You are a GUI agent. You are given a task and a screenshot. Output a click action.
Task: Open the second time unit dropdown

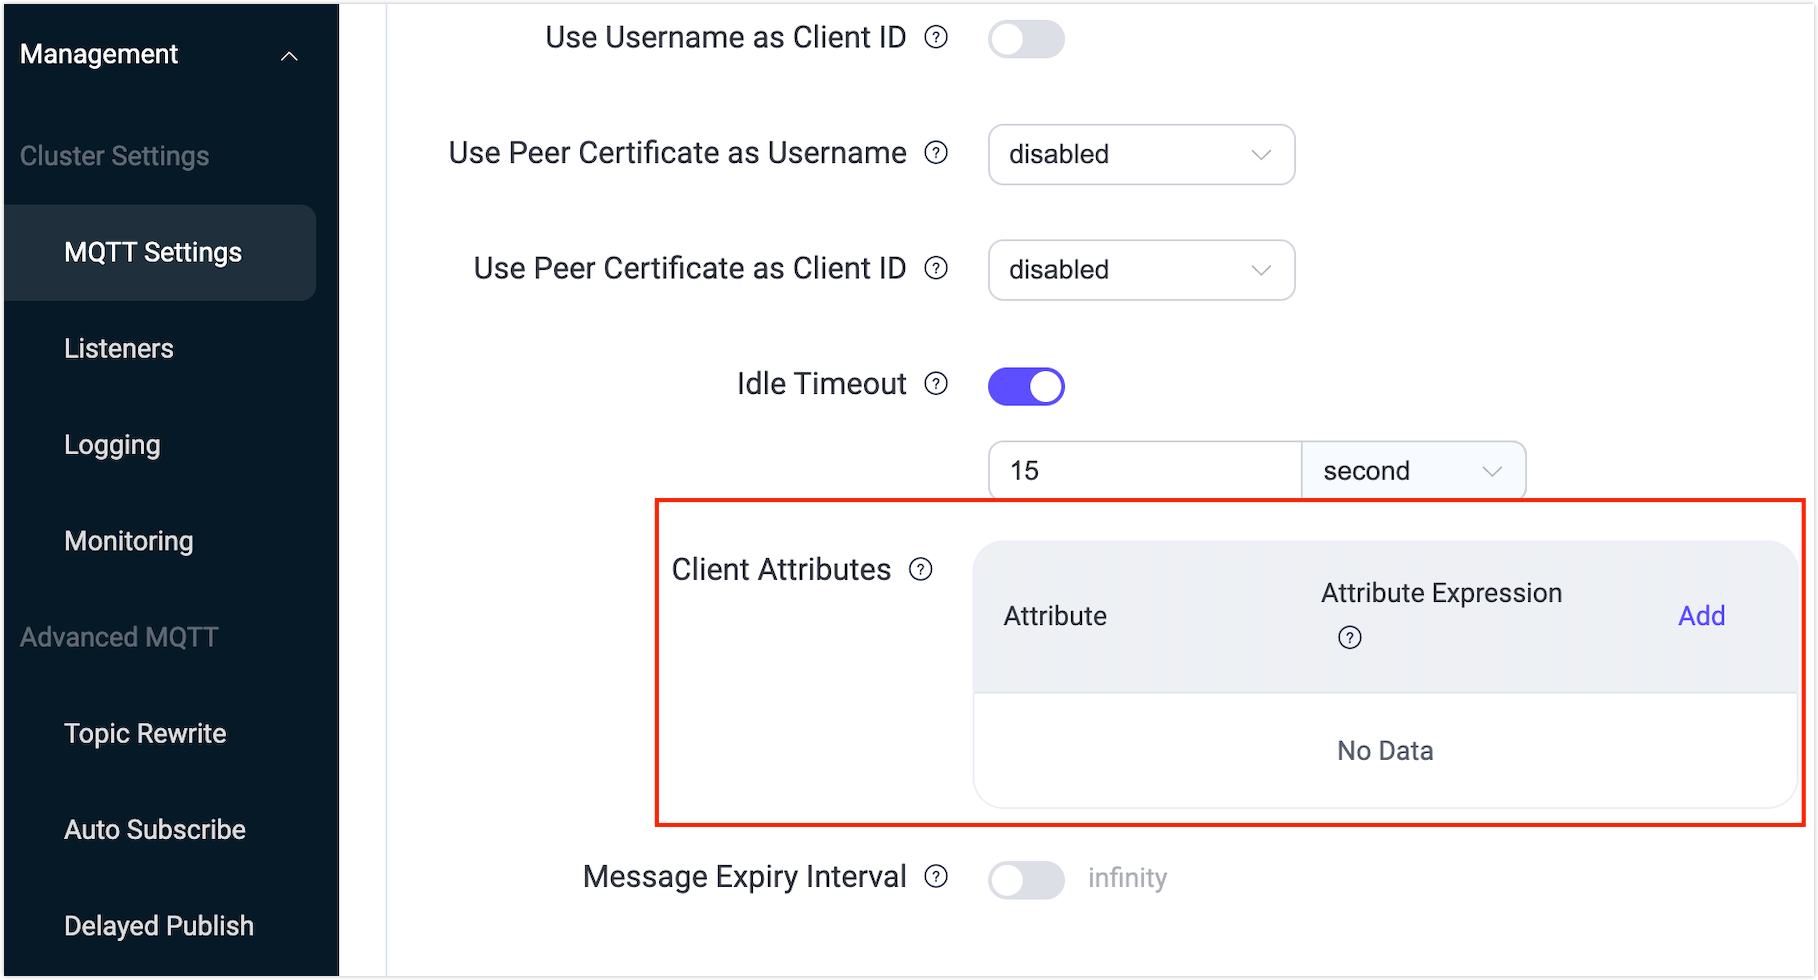[x=1413, y=470]
